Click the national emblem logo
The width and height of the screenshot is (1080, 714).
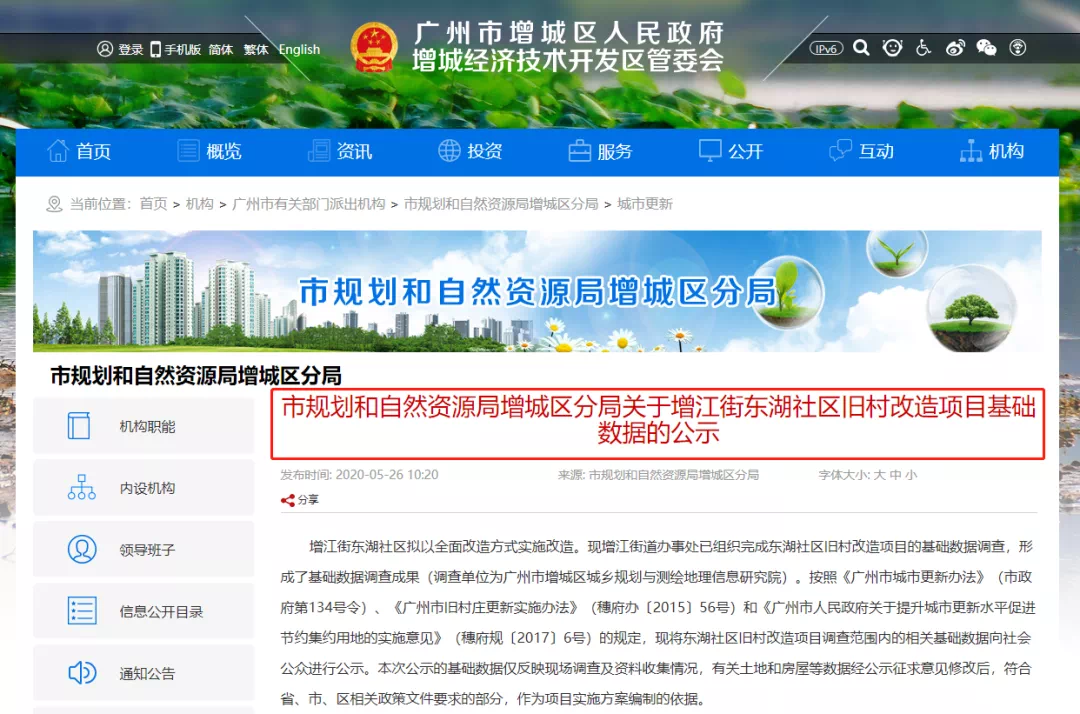[x=373, y=48]
